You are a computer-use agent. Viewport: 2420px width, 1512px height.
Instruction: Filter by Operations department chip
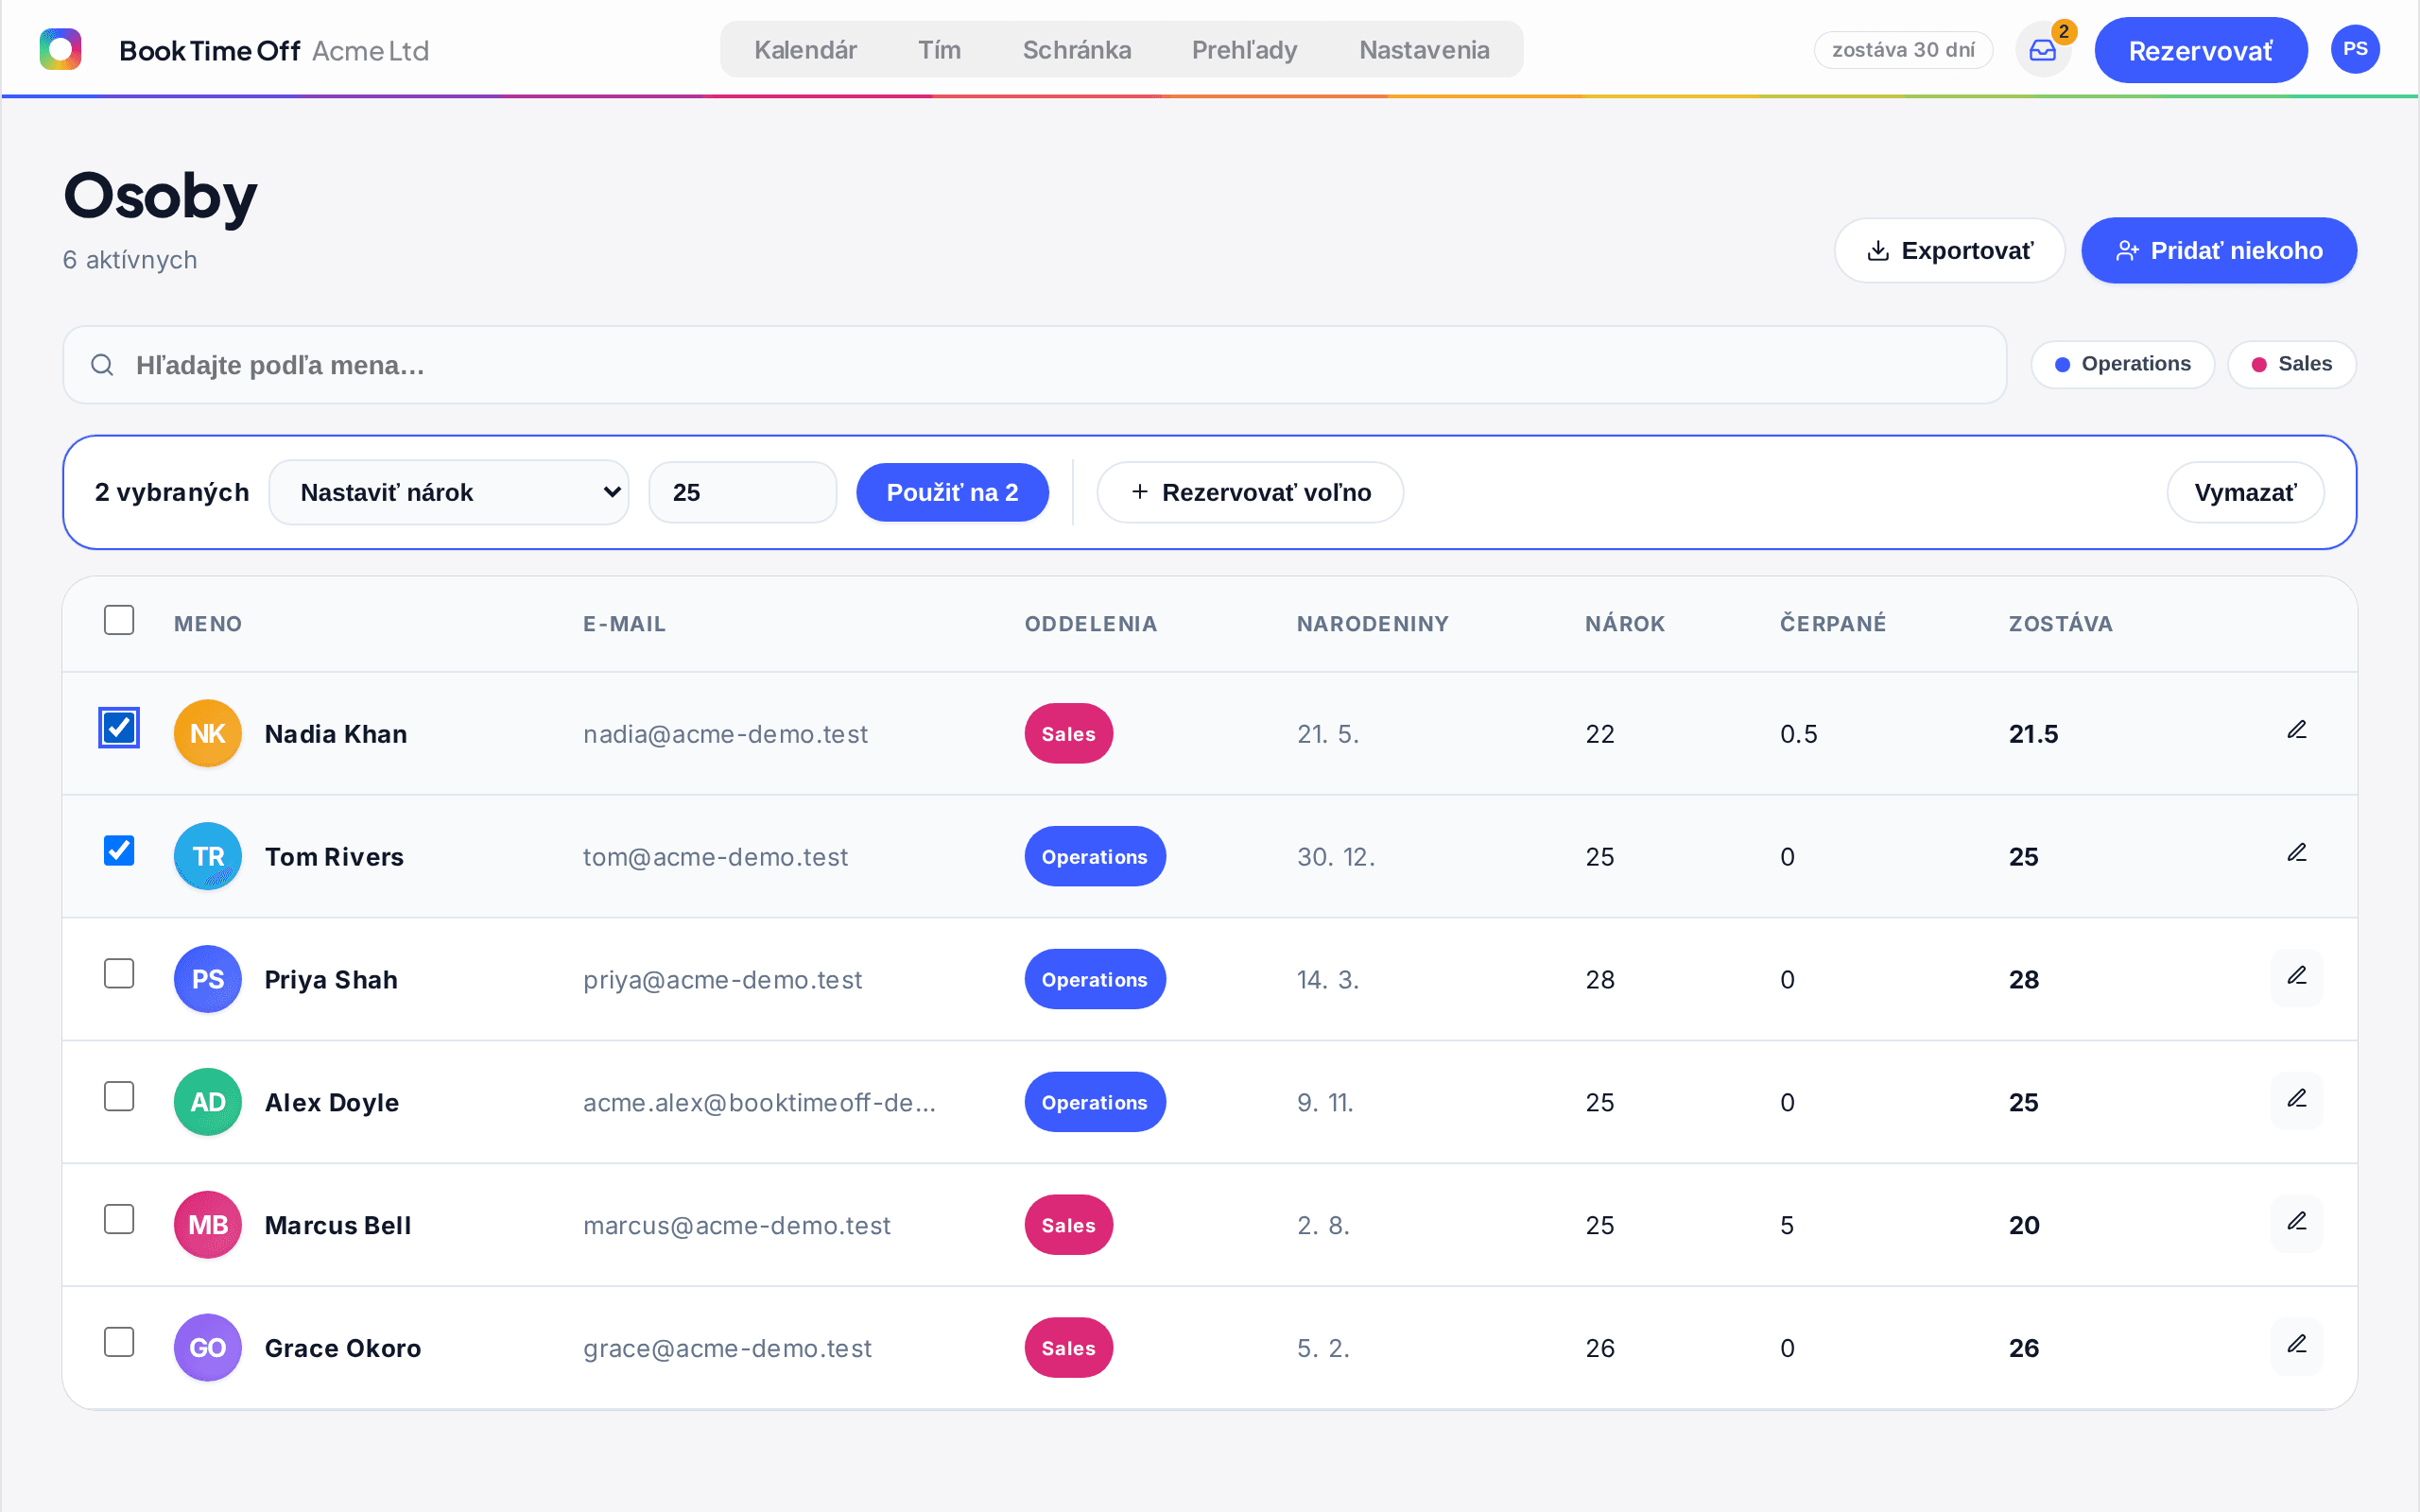2122,364
